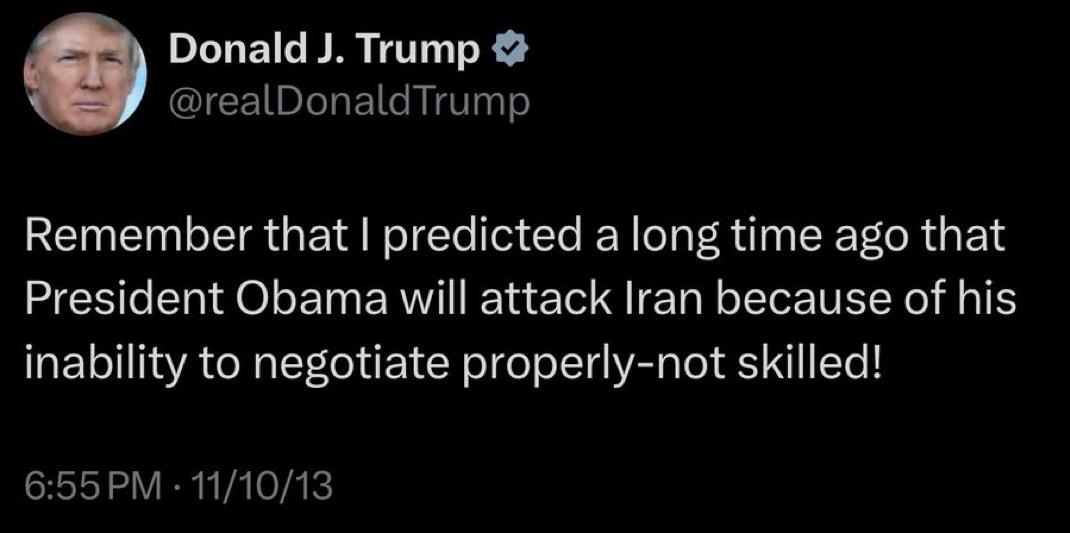Click the profile picture avatar
This screenshot has width=1070, height=533.
click(86, 74)
